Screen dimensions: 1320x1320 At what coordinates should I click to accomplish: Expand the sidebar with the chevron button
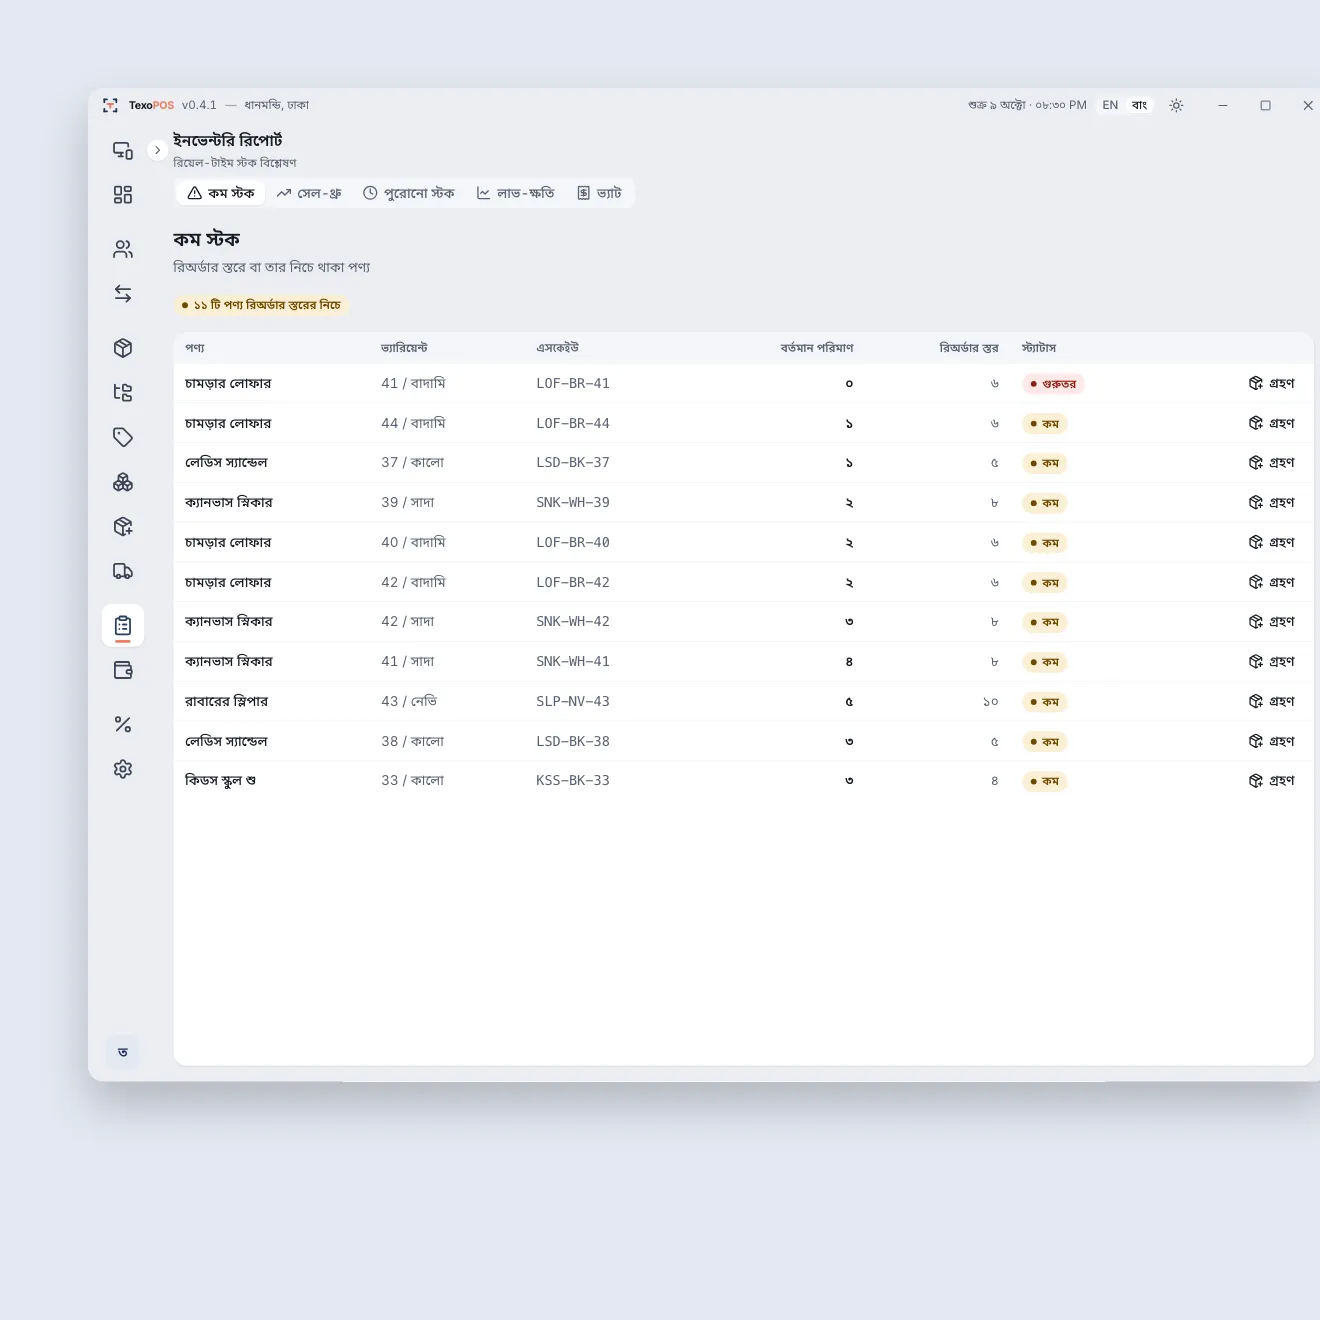point(157,150)
